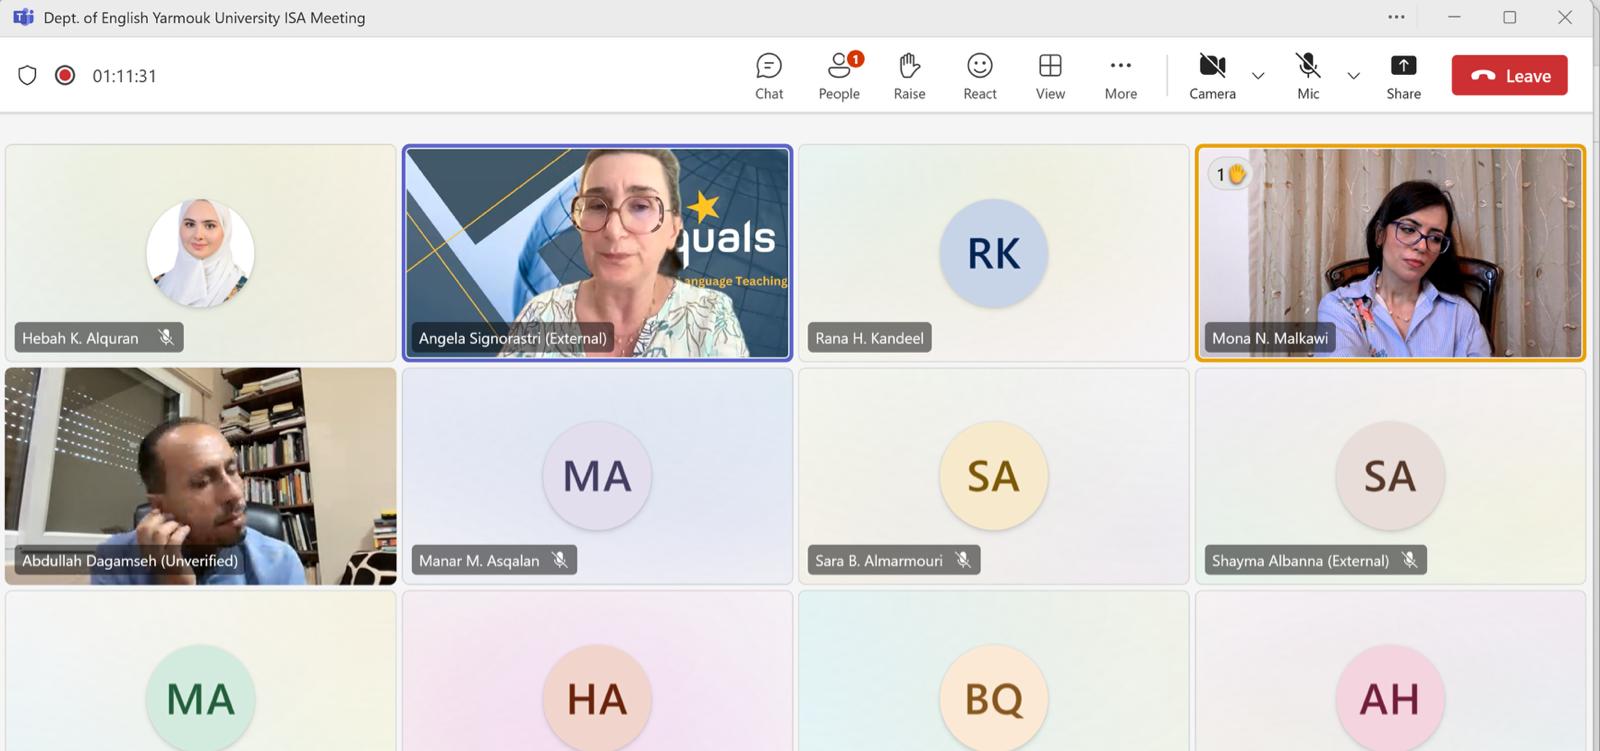Click Shayma Albanna's SA avatar
This screenshot has width=1600, height=751.
point(1390,476)
